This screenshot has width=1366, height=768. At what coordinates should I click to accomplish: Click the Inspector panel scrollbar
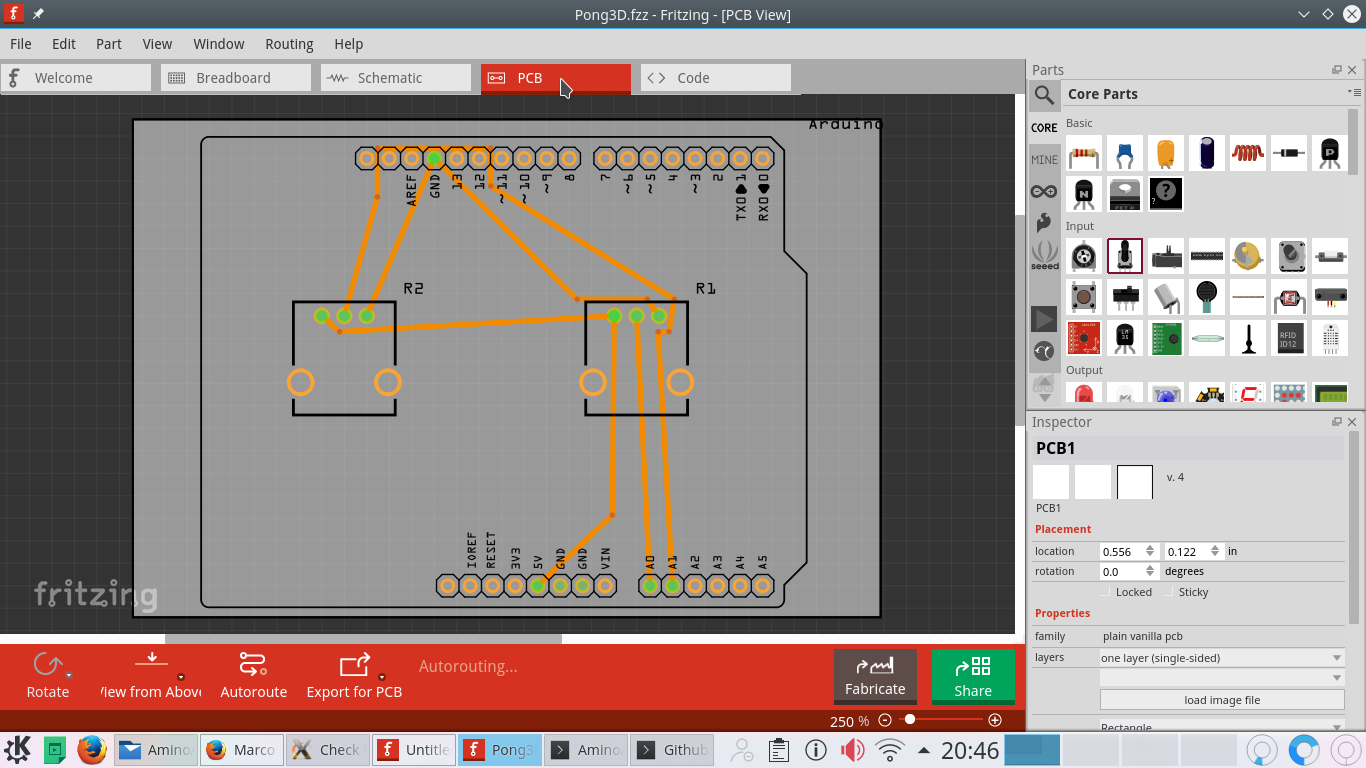(x=1354, y=530)
